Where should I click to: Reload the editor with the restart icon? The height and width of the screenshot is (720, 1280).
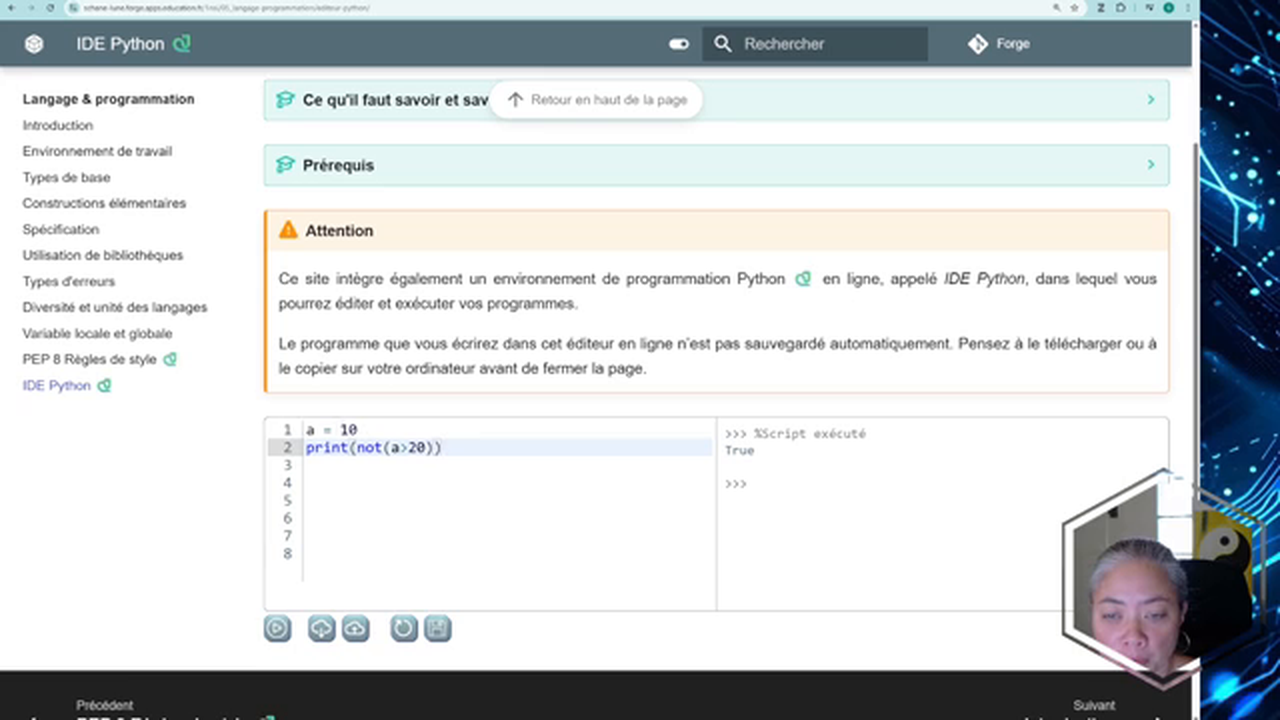click(x=403, y=628)
